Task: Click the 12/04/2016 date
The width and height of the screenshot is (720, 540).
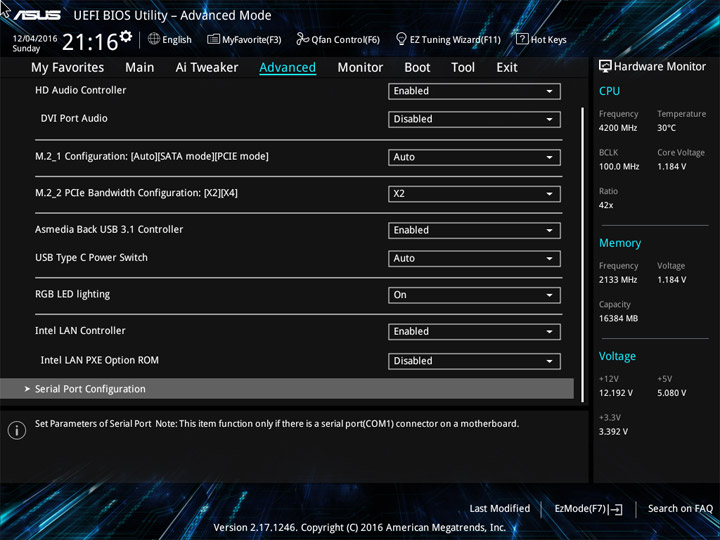Action: coord(34,39)
